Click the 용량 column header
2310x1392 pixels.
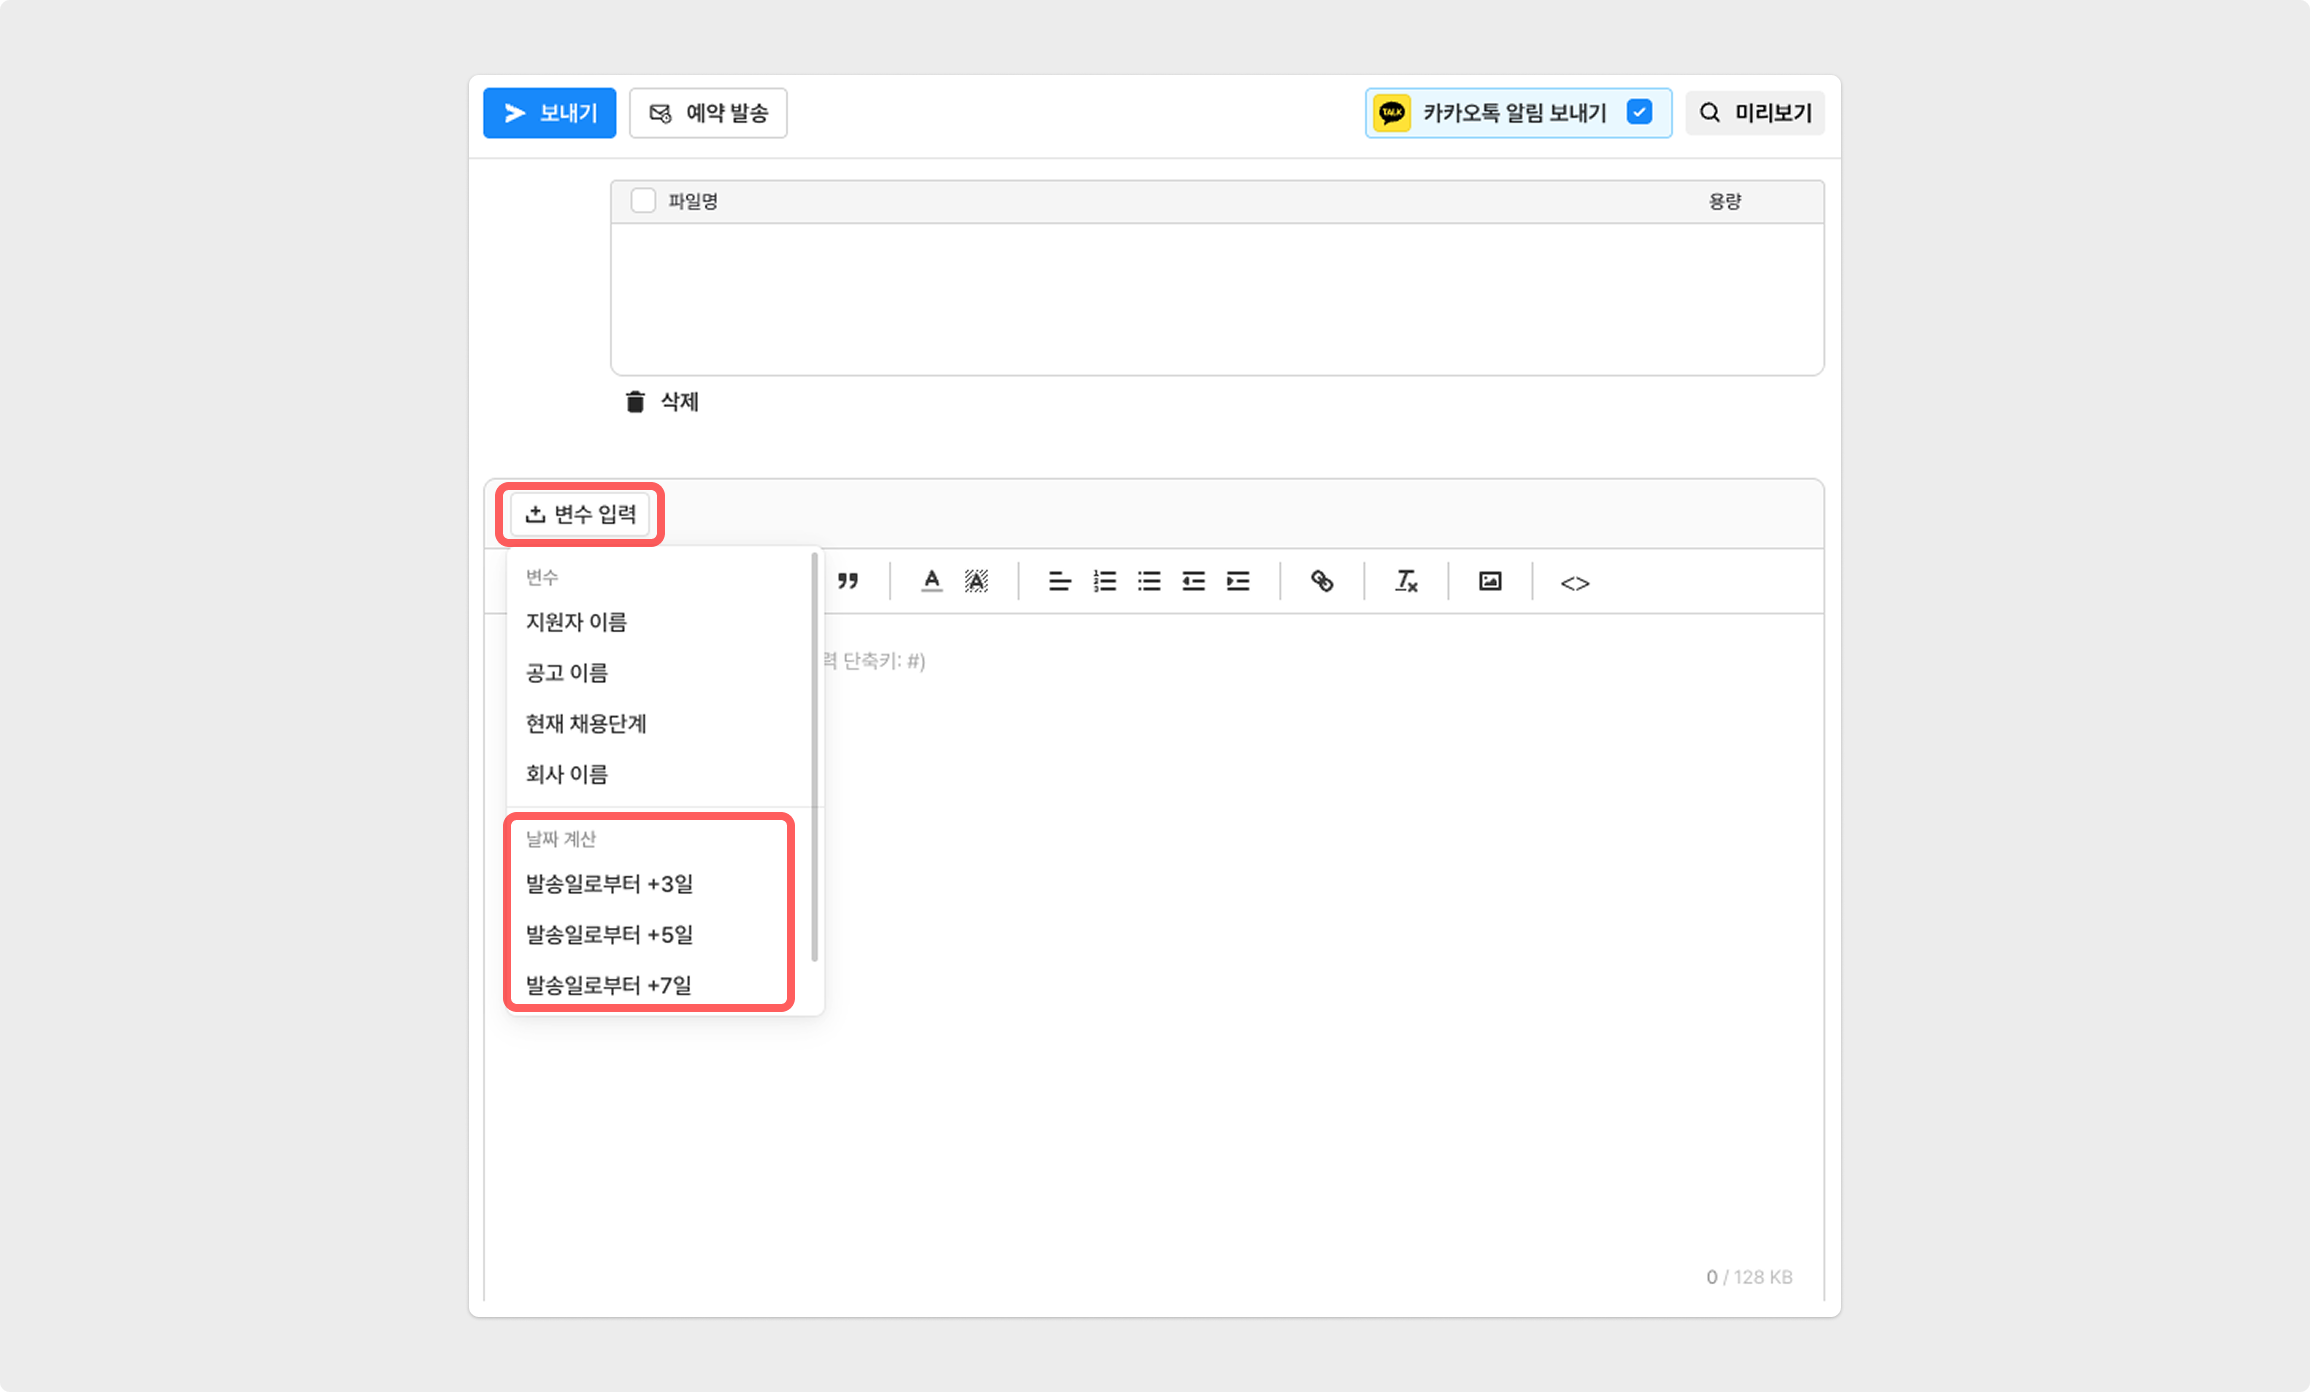(1725, 201)
